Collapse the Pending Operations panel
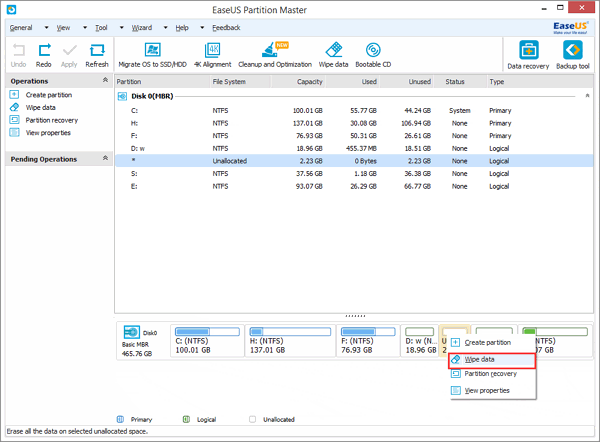Image resolution: width=600 pixels, height=442 pixels. pos(105,158)
